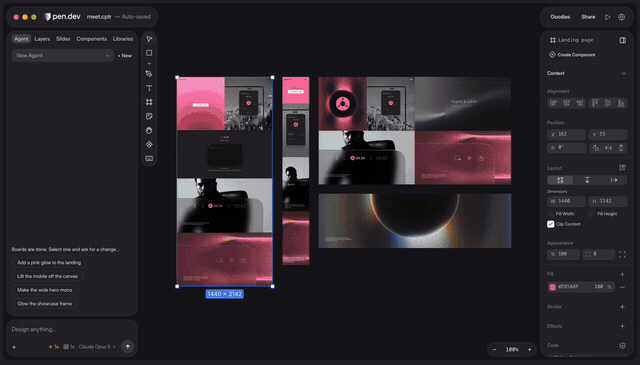Image resolution: width=640 pixels, height=365 pixels.
Task: Select the sticky note tool
Action: pos(149,116)
